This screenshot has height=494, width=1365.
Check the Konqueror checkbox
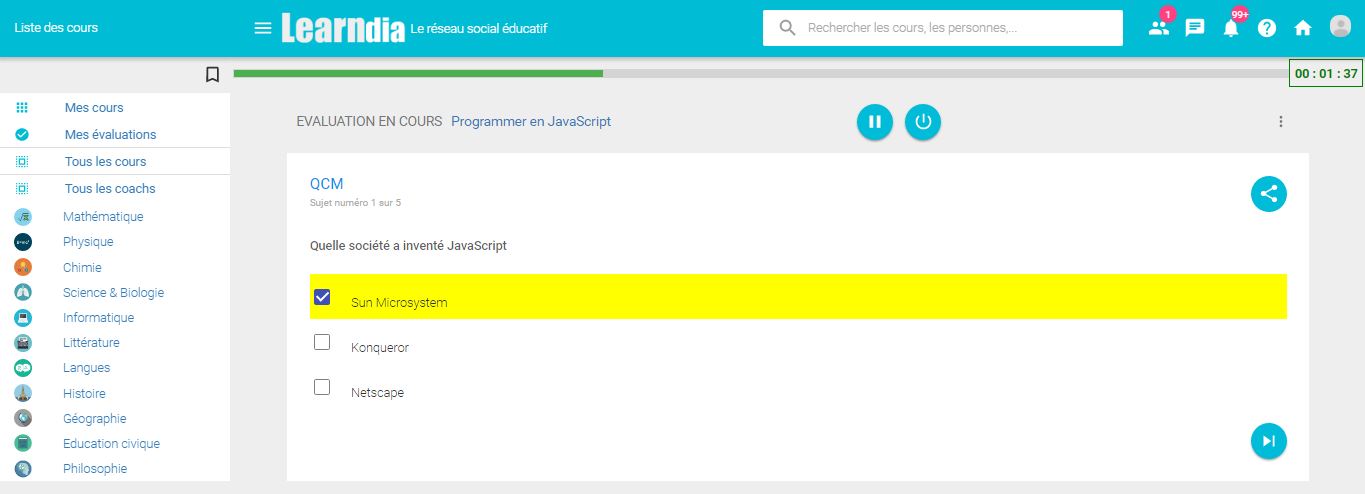point(322,342)
